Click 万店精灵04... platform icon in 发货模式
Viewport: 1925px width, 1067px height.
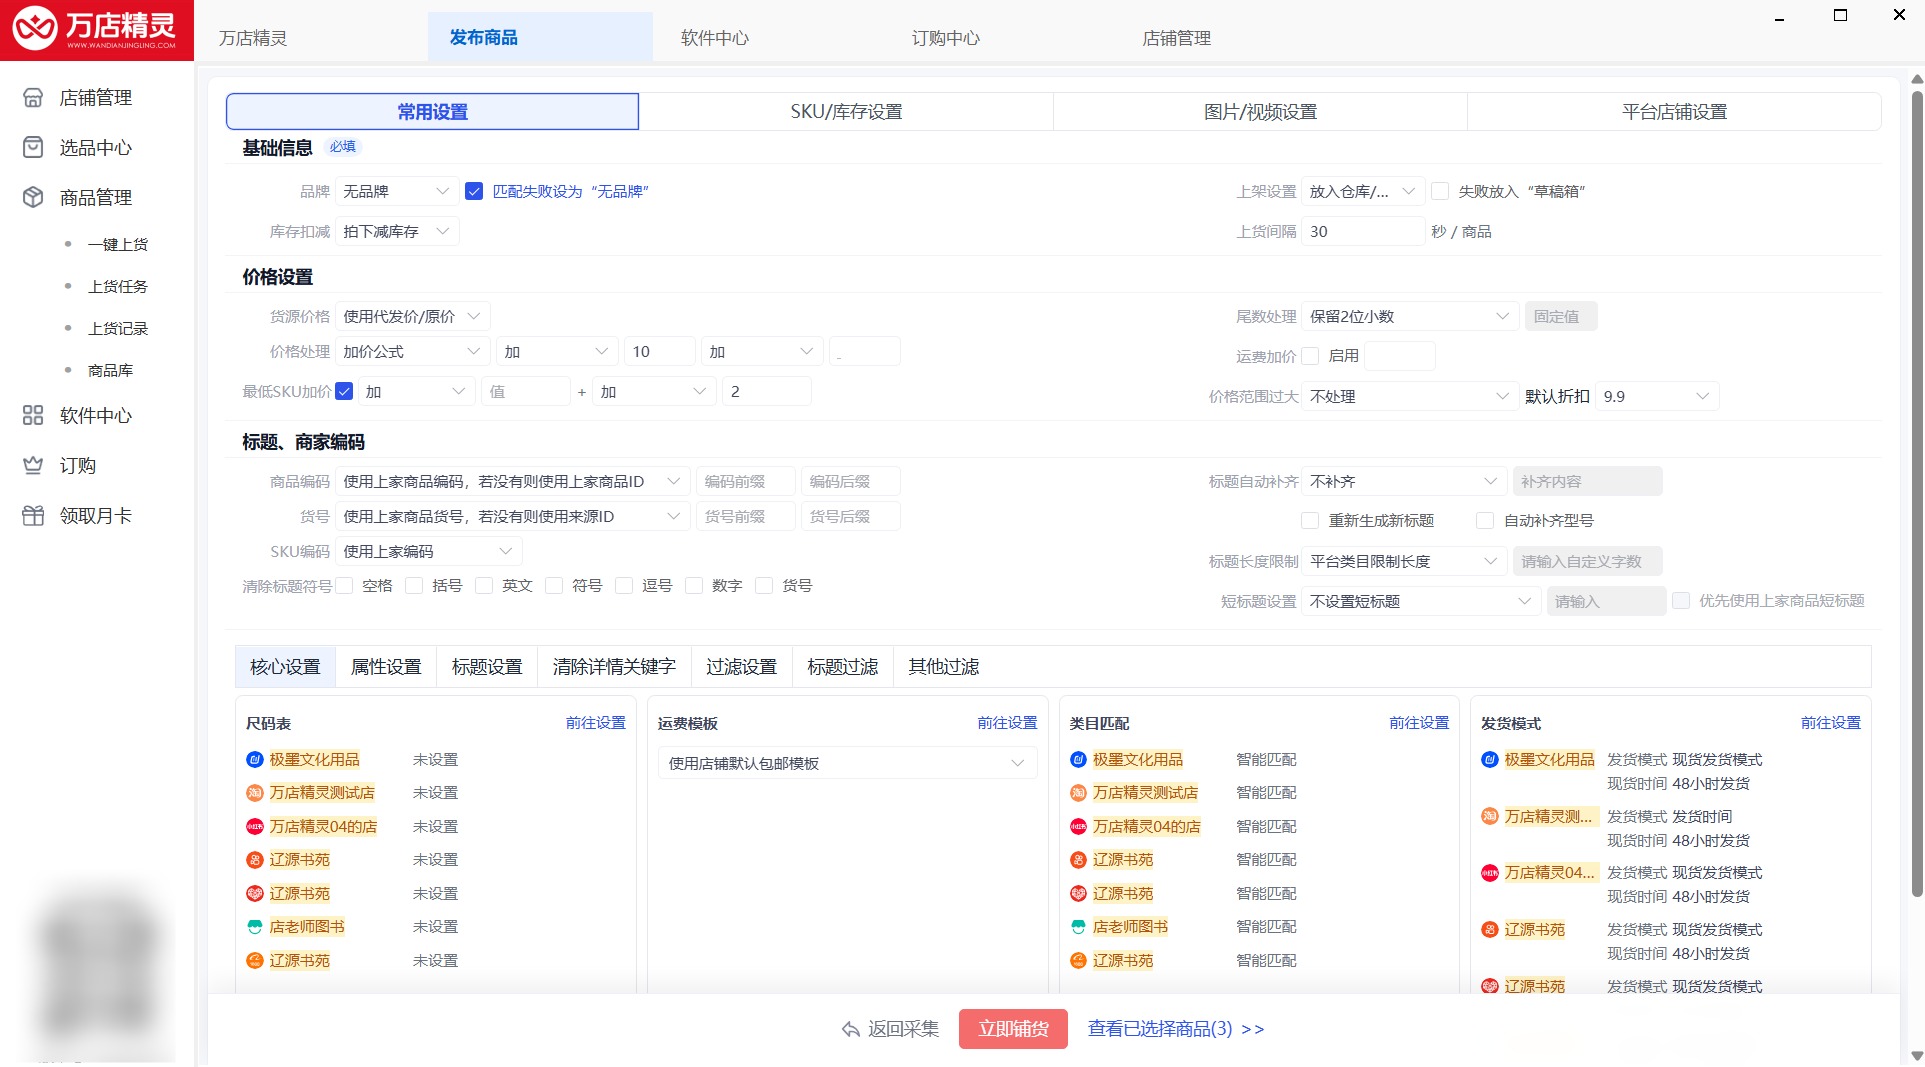1490,872
